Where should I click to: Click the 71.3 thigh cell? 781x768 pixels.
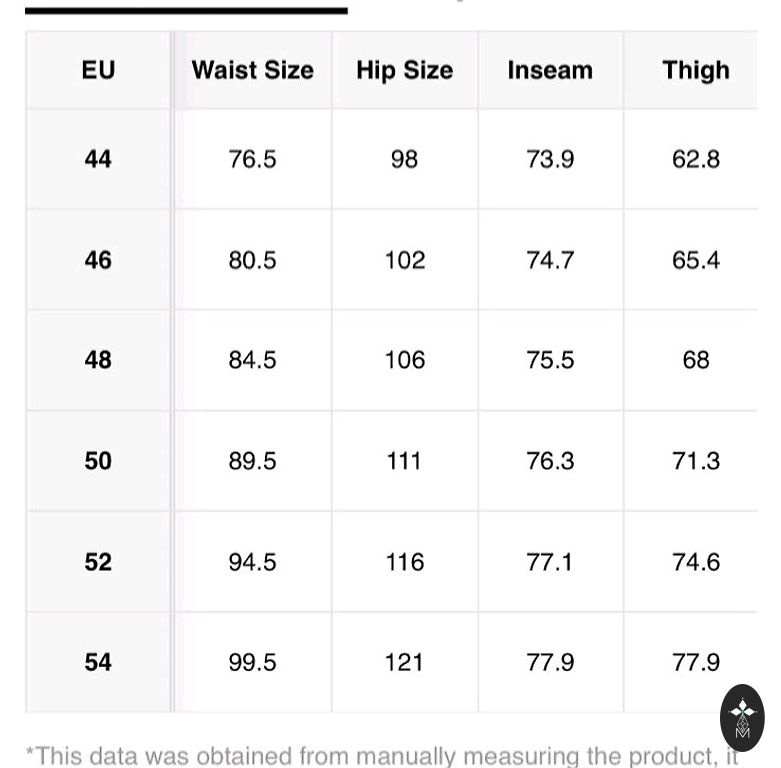coord(695,461)
